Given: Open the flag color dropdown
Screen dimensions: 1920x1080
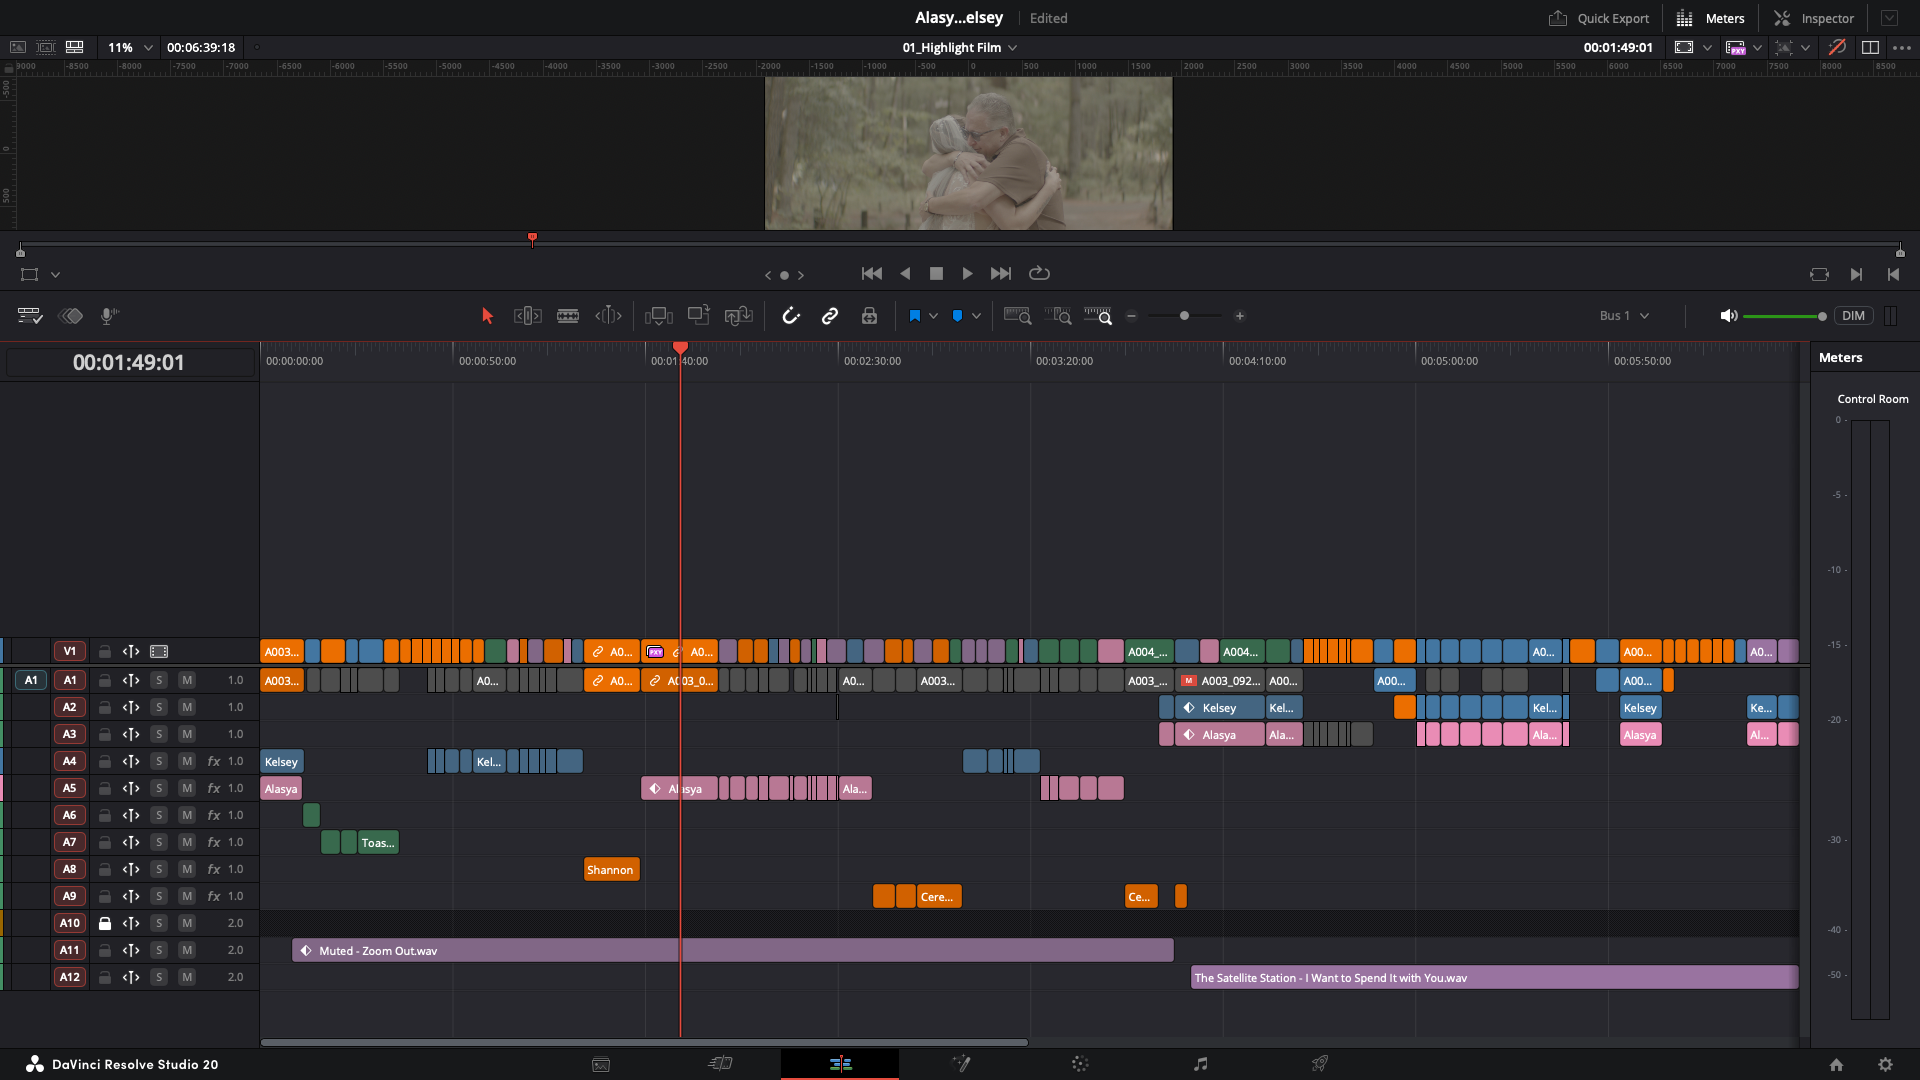Looking at the screenshot, I should click(x=933, y=315).
